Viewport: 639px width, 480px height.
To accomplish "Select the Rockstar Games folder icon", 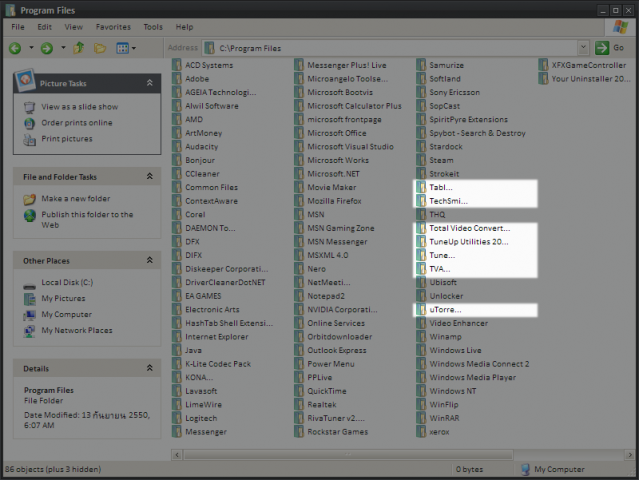I will pyautogui.click(x=299, y=432).
